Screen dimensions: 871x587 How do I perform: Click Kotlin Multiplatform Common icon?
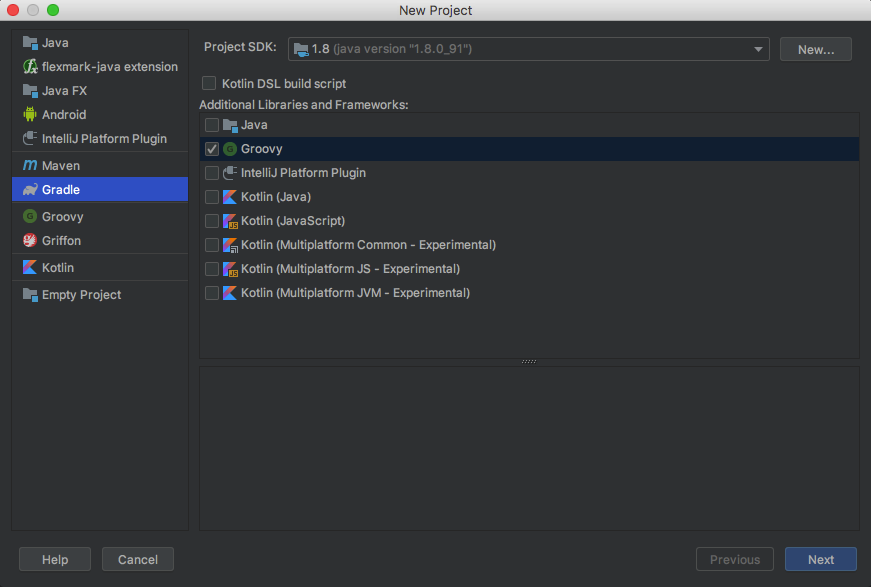[230, 245]
